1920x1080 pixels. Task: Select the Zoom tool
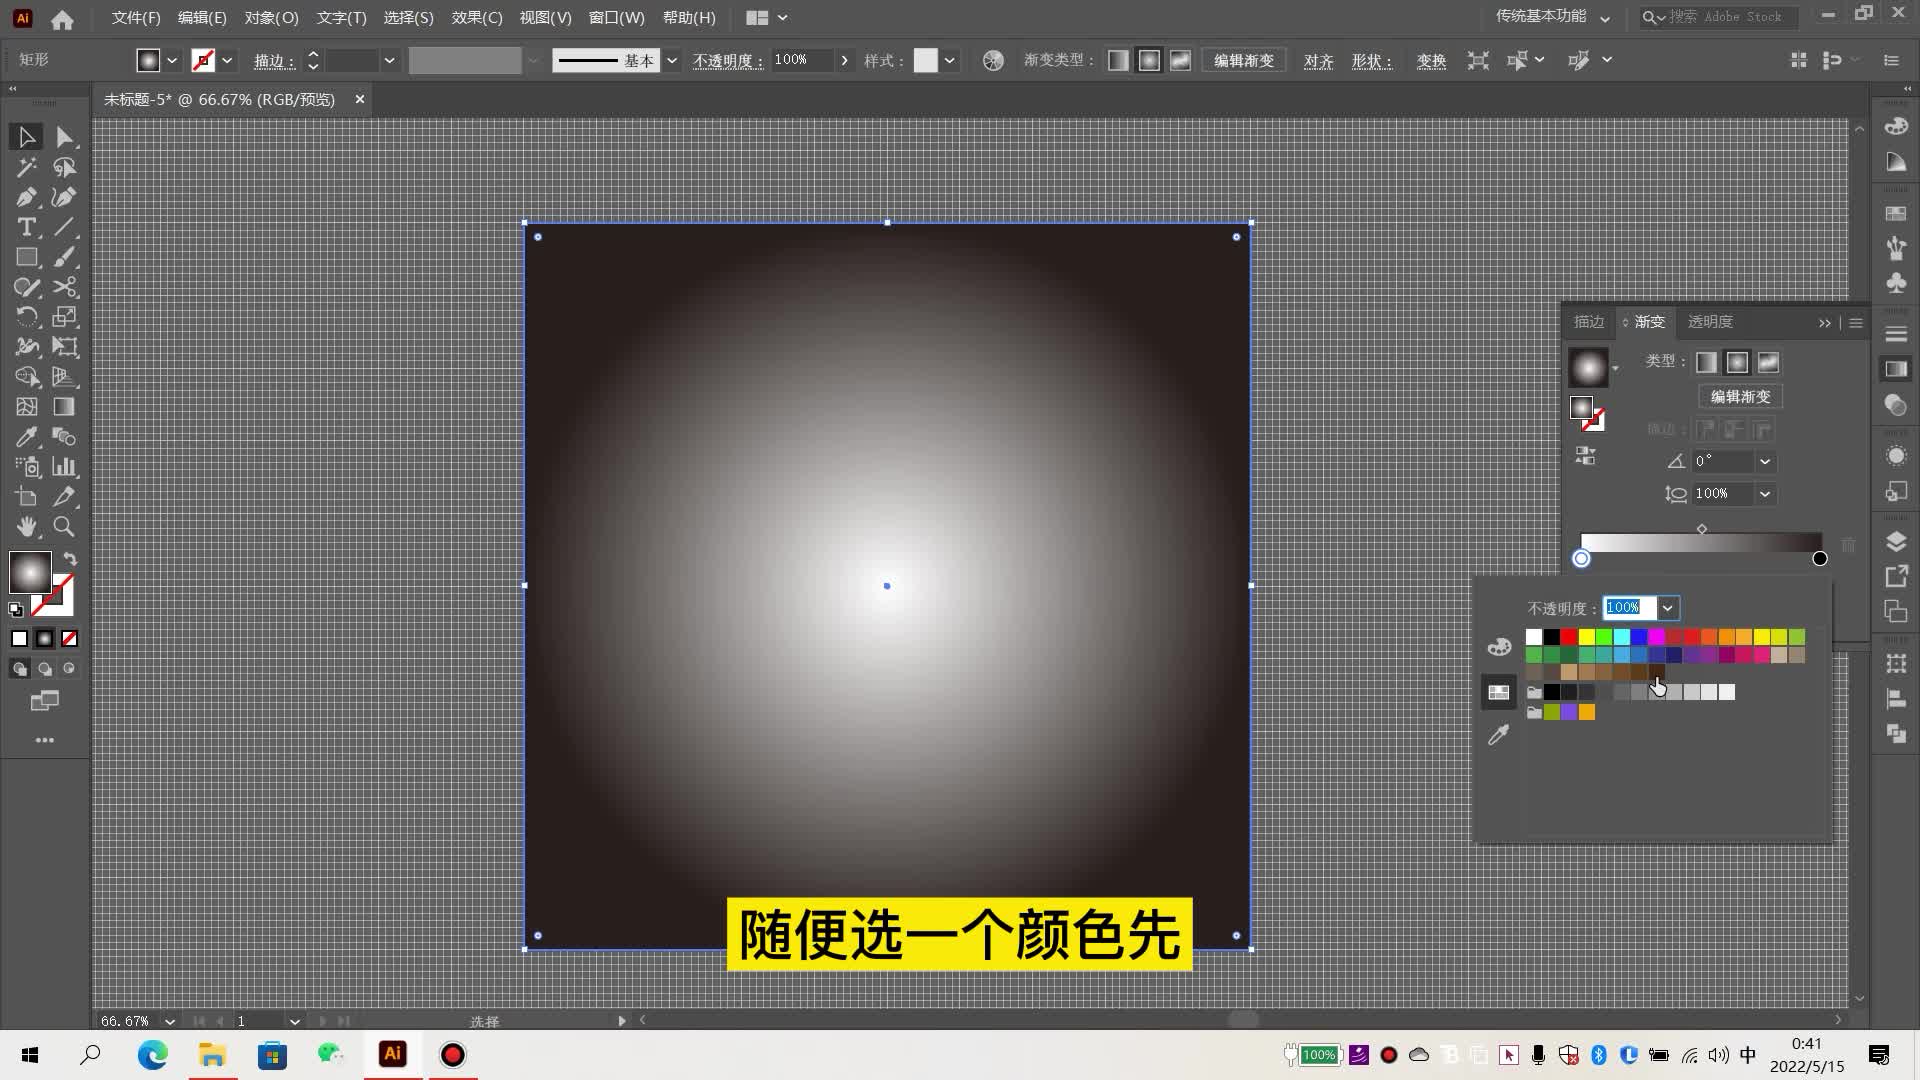click(64, 527)
